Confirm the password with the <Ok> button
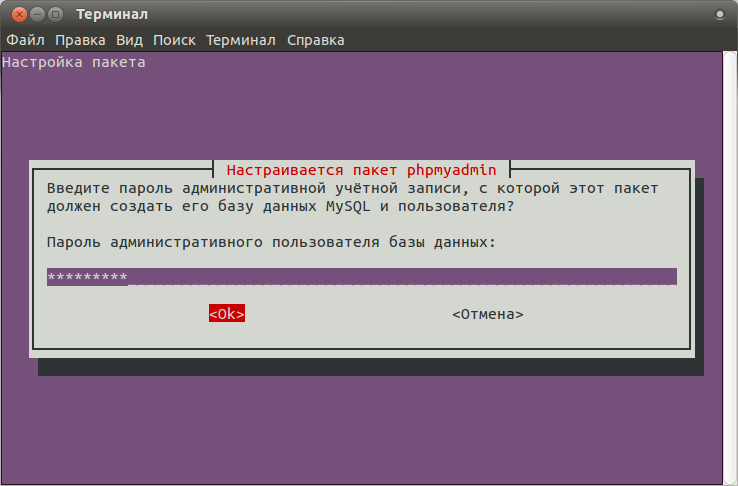The width and height of the screenshot is (738, 486). [227, 314]
